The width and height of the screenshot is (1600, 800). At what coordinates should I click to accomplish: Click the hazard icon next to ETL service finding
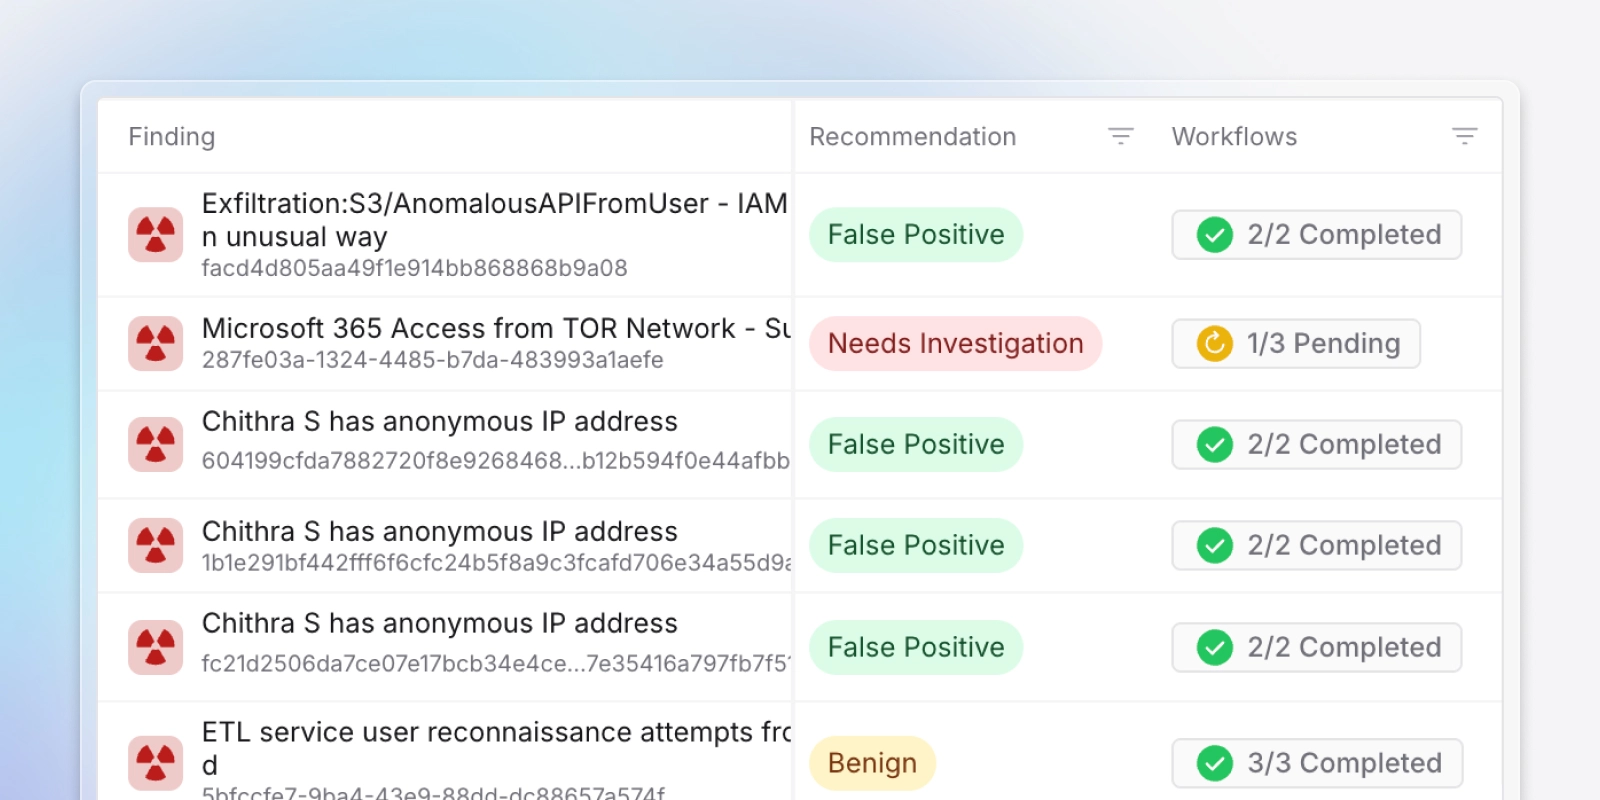pyautogui.click(x=155, y=762)
